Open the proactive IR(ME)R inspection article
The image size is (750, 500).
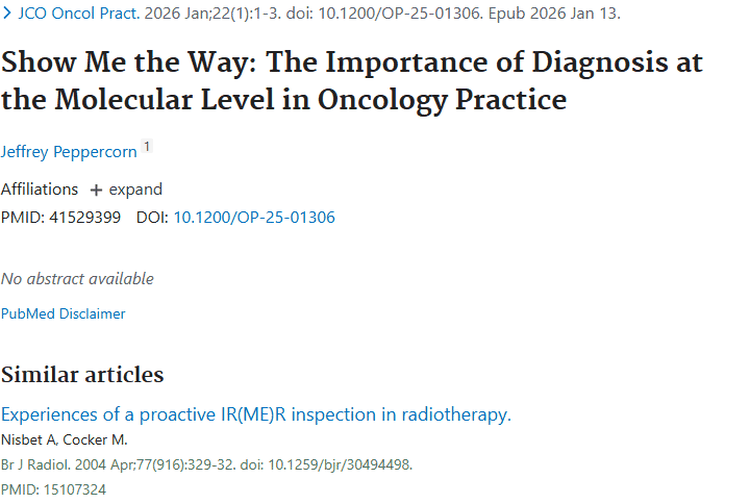coord(256,415)
